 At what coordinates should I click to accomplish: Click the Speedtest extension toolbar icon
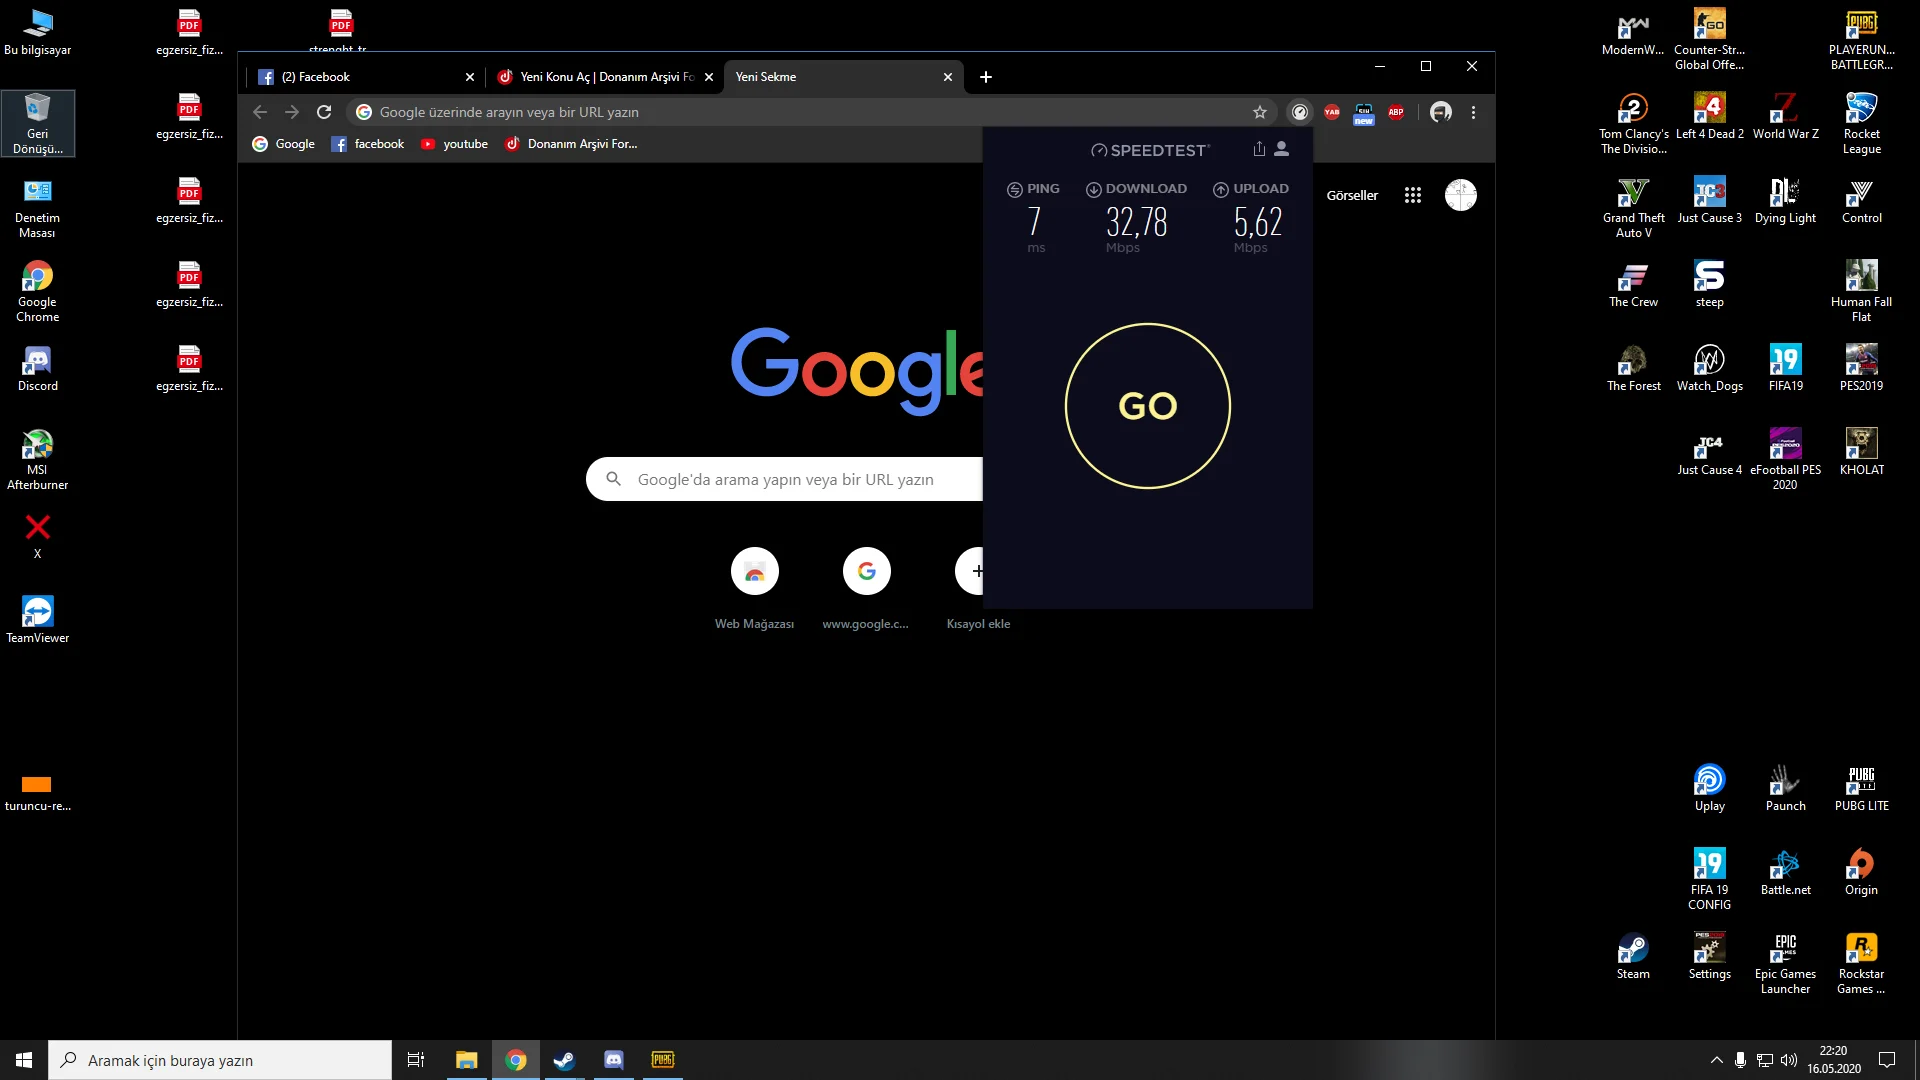click(x=1299, y=112)
